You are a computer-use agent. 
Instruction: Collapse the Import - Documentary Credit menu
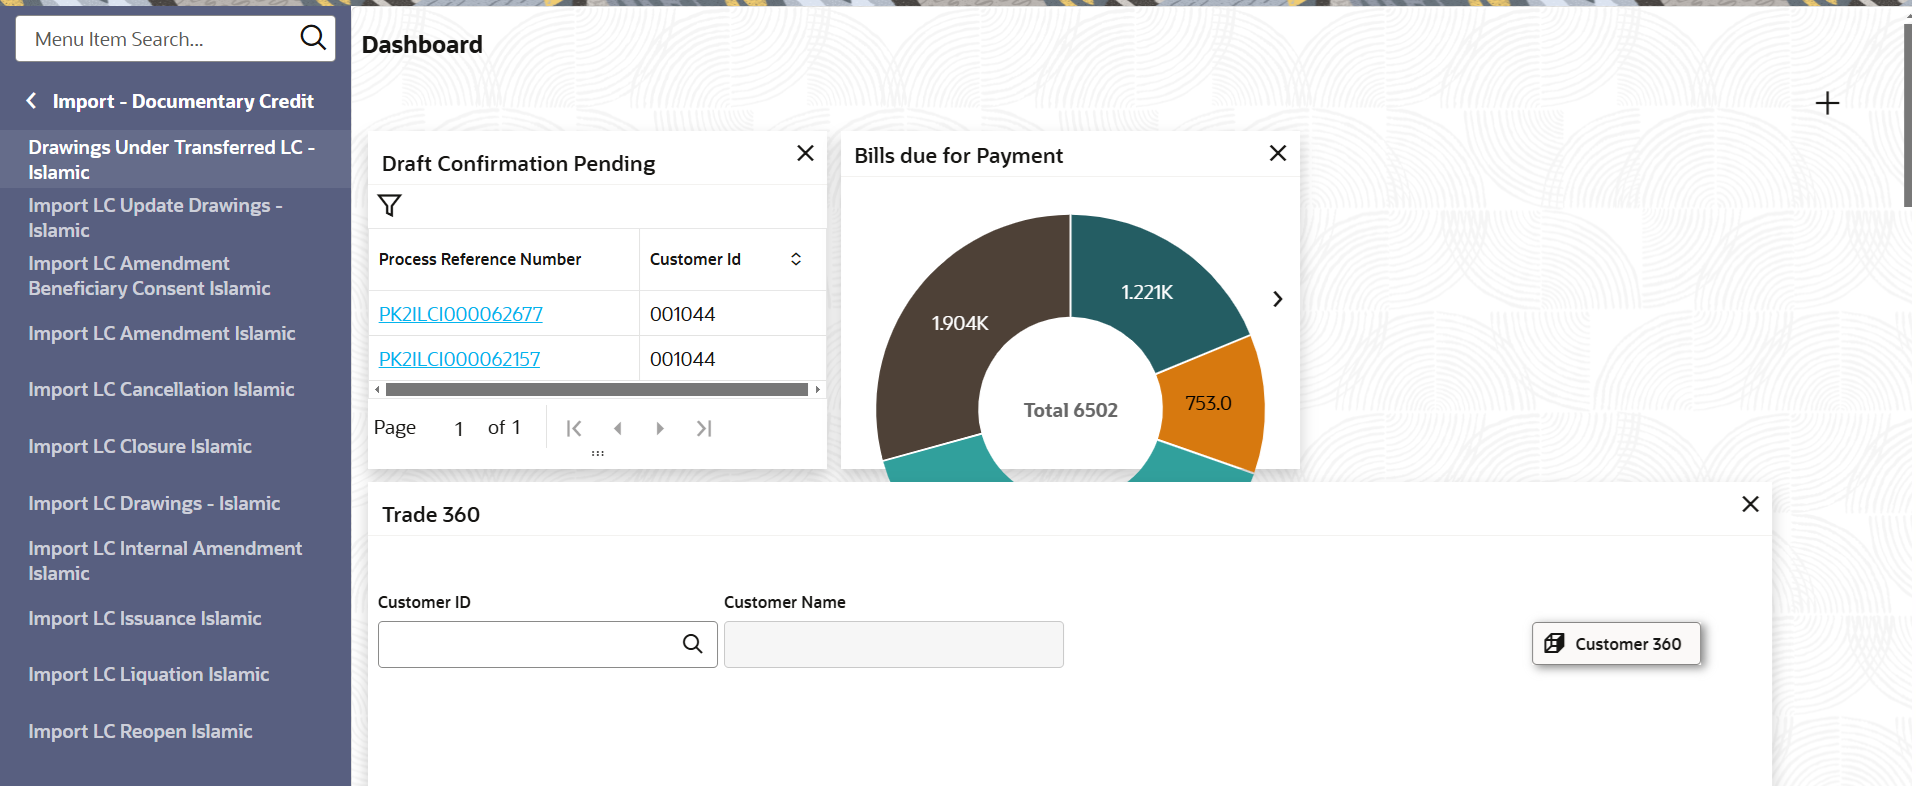click(32, 100)
